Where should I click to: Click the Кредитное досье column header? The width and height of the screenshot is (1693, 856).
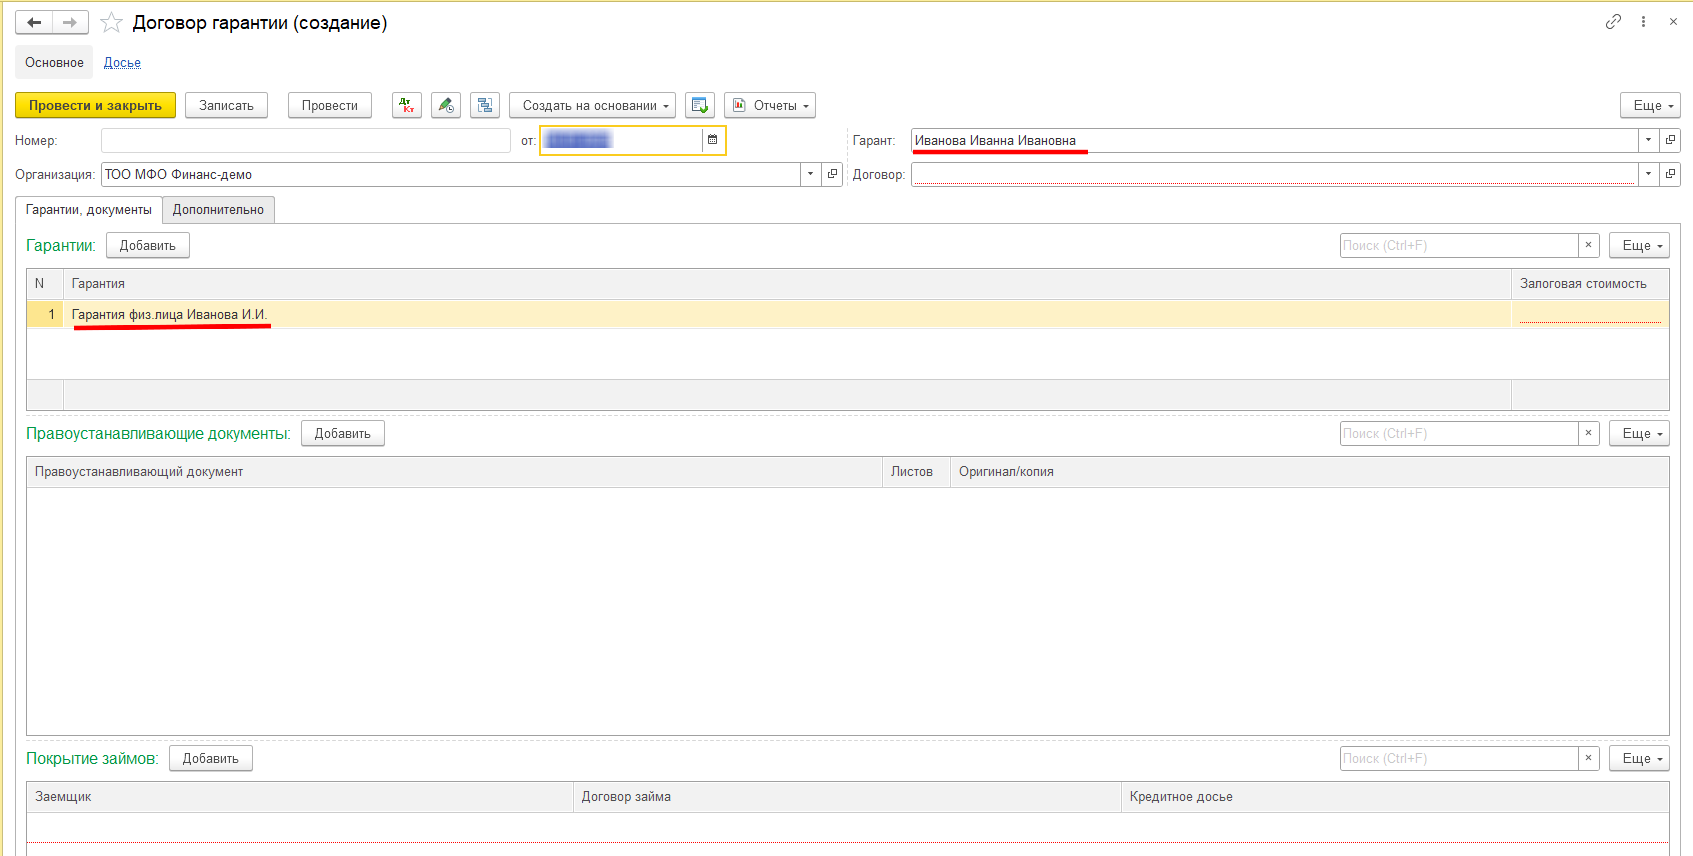pos(1395,797)
